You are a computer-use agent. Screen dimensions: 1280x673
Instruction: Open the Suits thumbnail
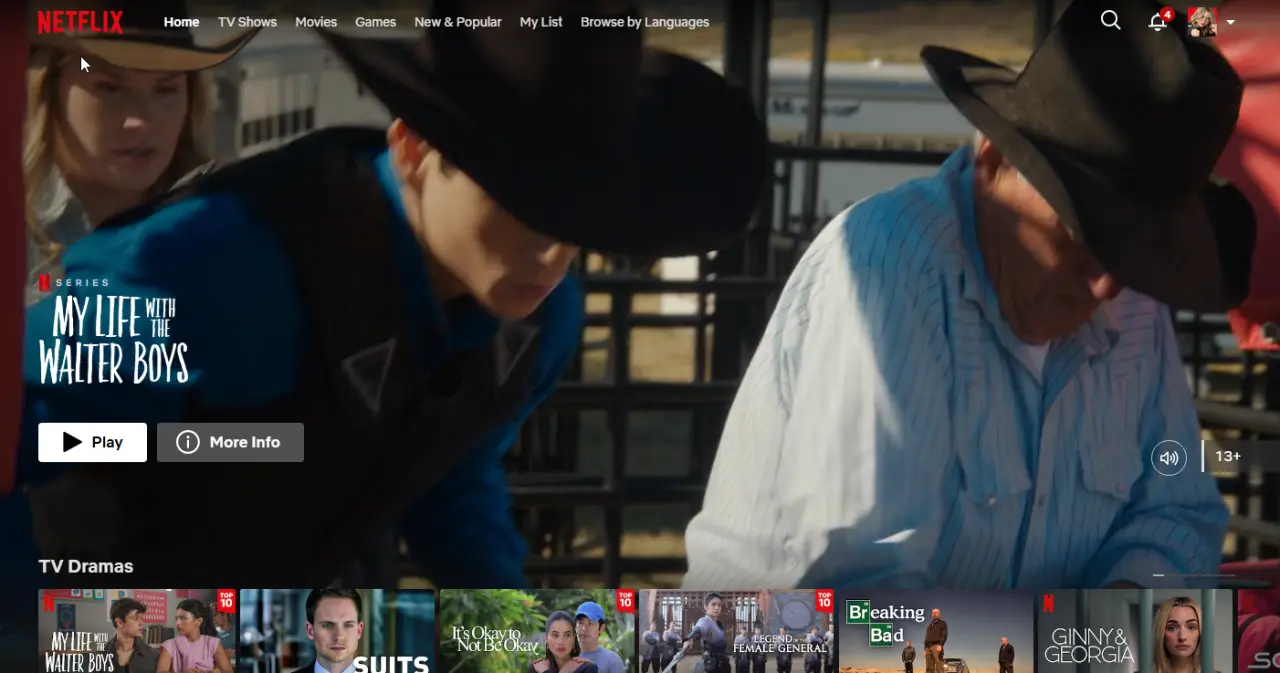[337, 631]
